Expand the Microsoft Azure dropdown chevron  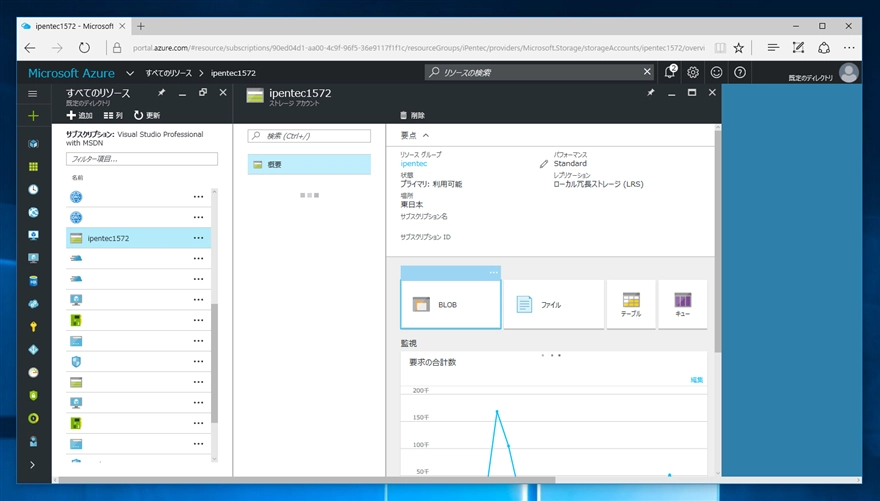(130, 73)
